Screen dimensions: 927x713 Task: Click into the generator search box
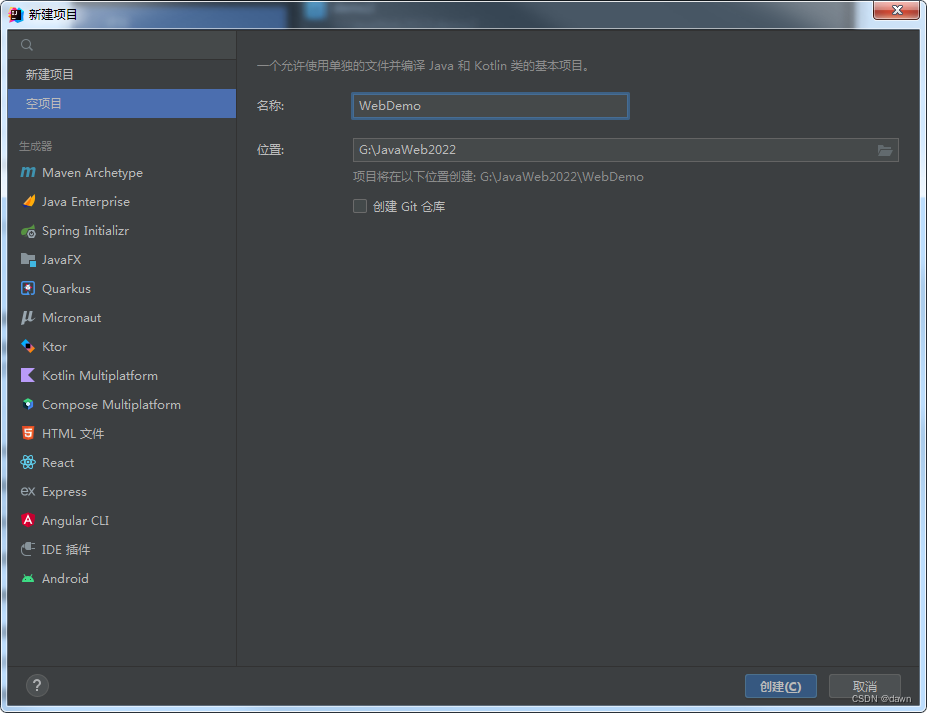point(122,45)
